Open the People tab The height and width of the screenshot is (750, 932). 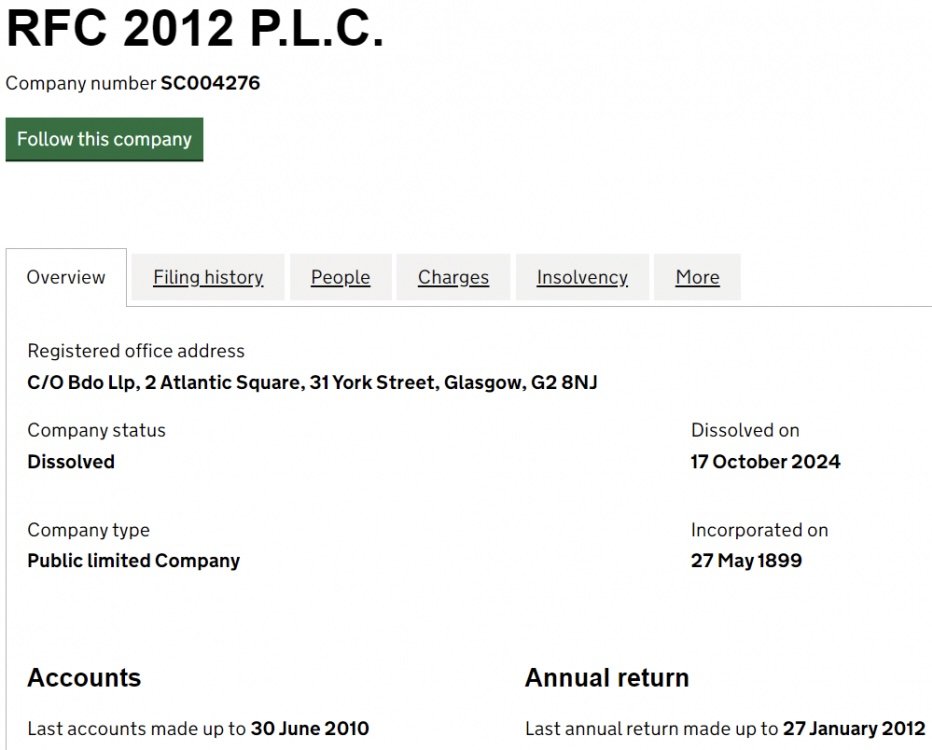(x=340, y=277)
